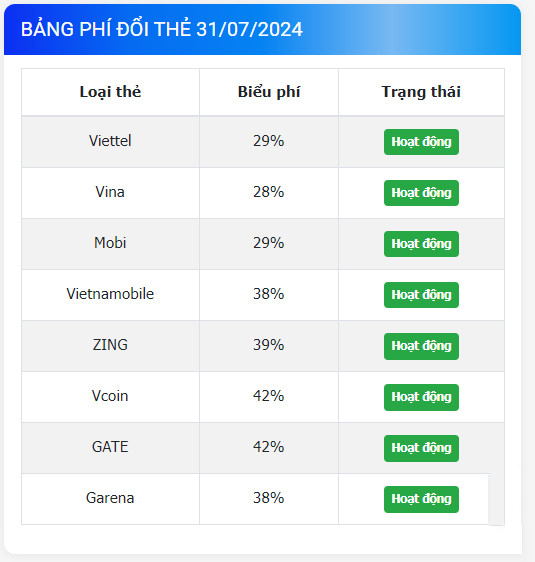Select the Trạng thái column header
This screenshot has height=562, width=535.
421,92
